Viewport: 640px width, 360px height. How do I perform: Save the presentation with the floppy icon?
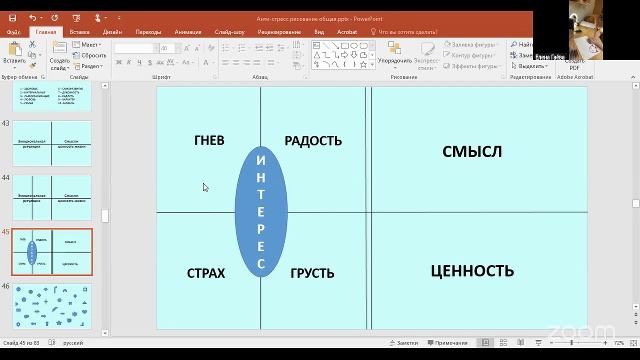coord(13,18)
